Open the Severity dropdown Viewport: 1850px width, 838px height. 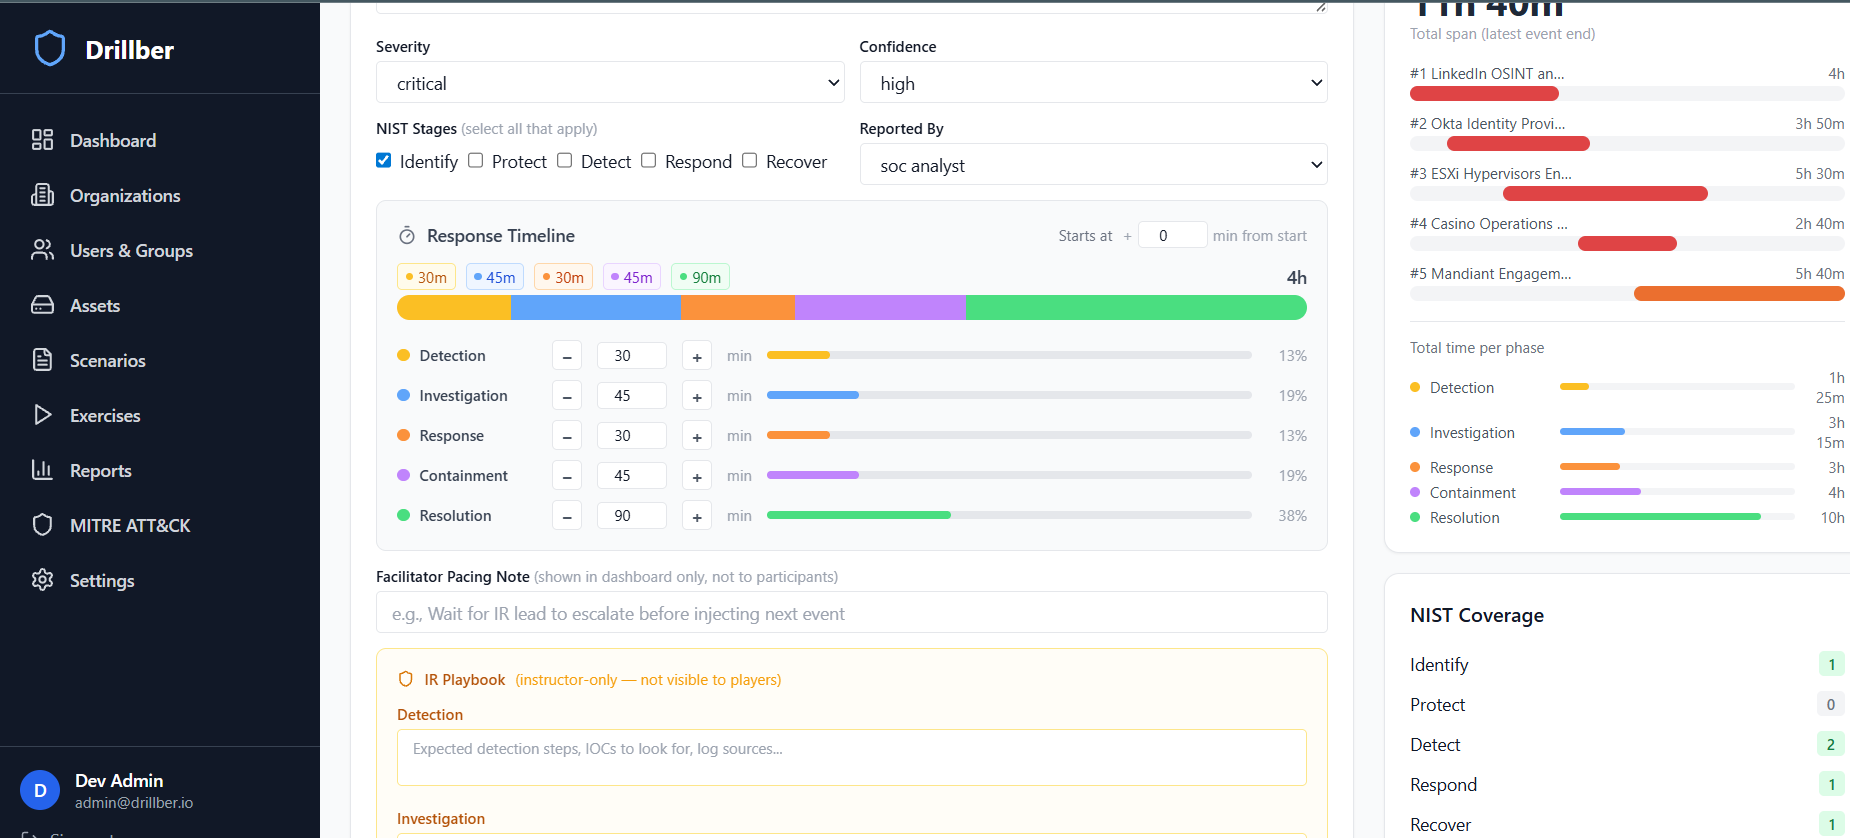609,83
